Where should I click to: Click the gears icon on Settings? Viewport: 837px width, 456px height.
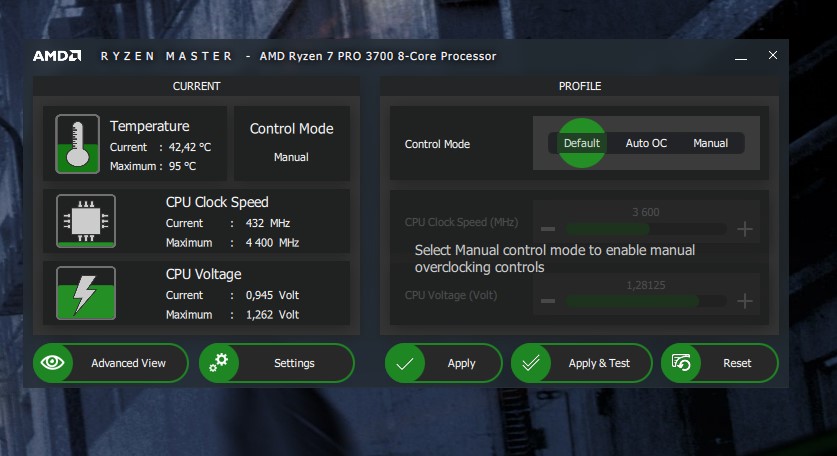pyautogui.click(x=218, y=363)
